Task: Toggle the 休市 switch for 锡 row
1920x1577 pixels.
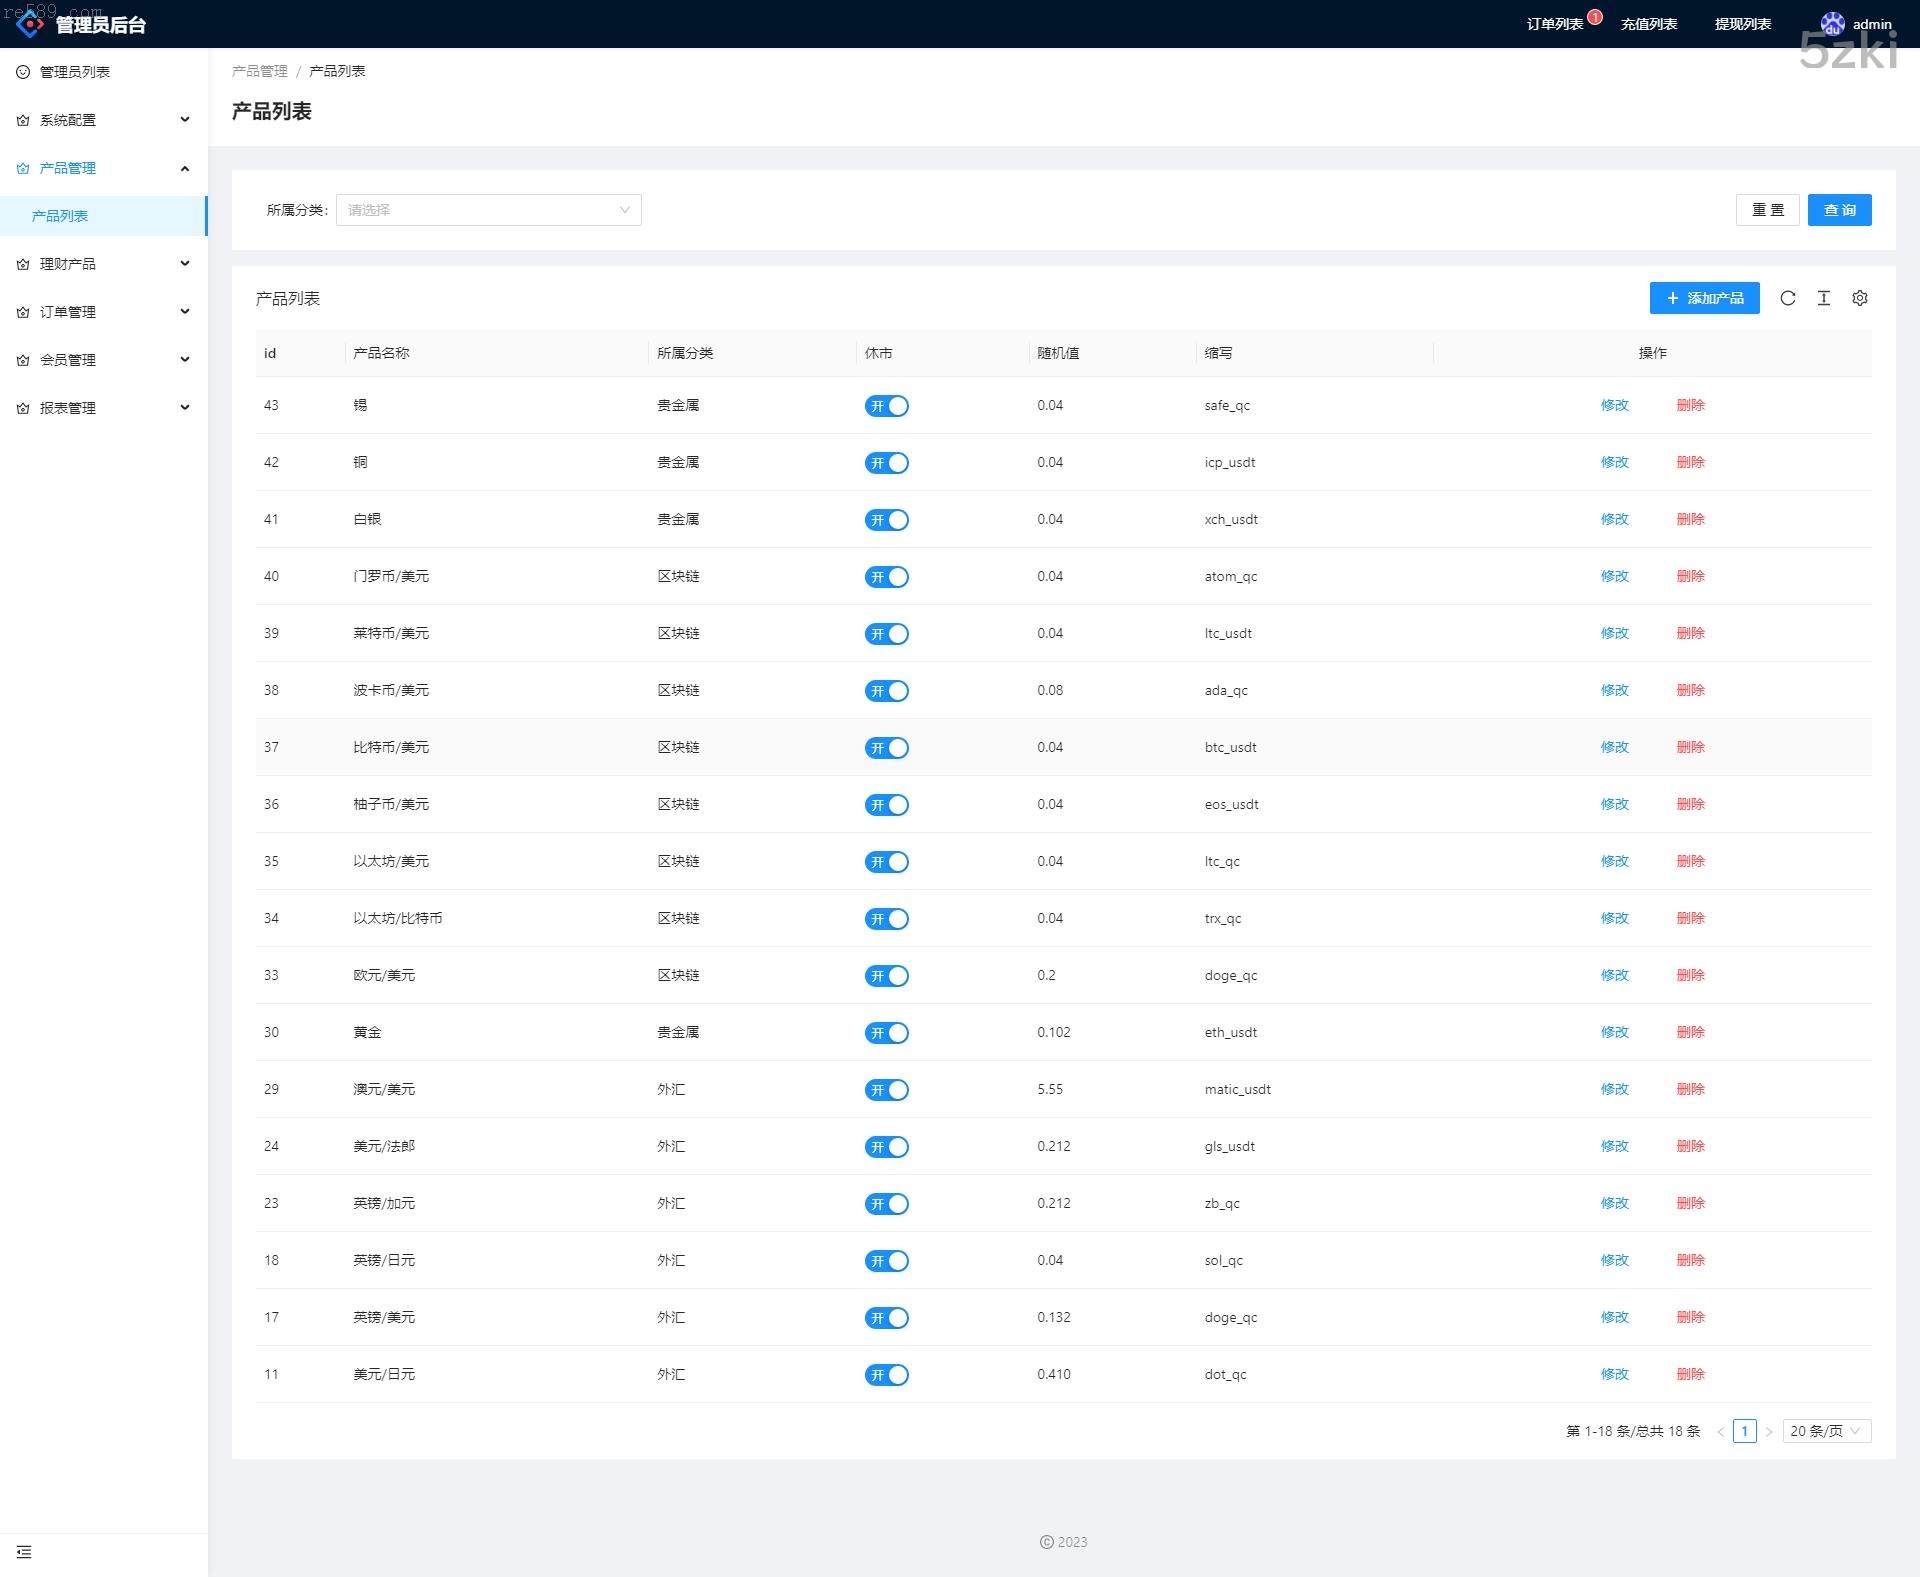Action: [x=886, y=406]
